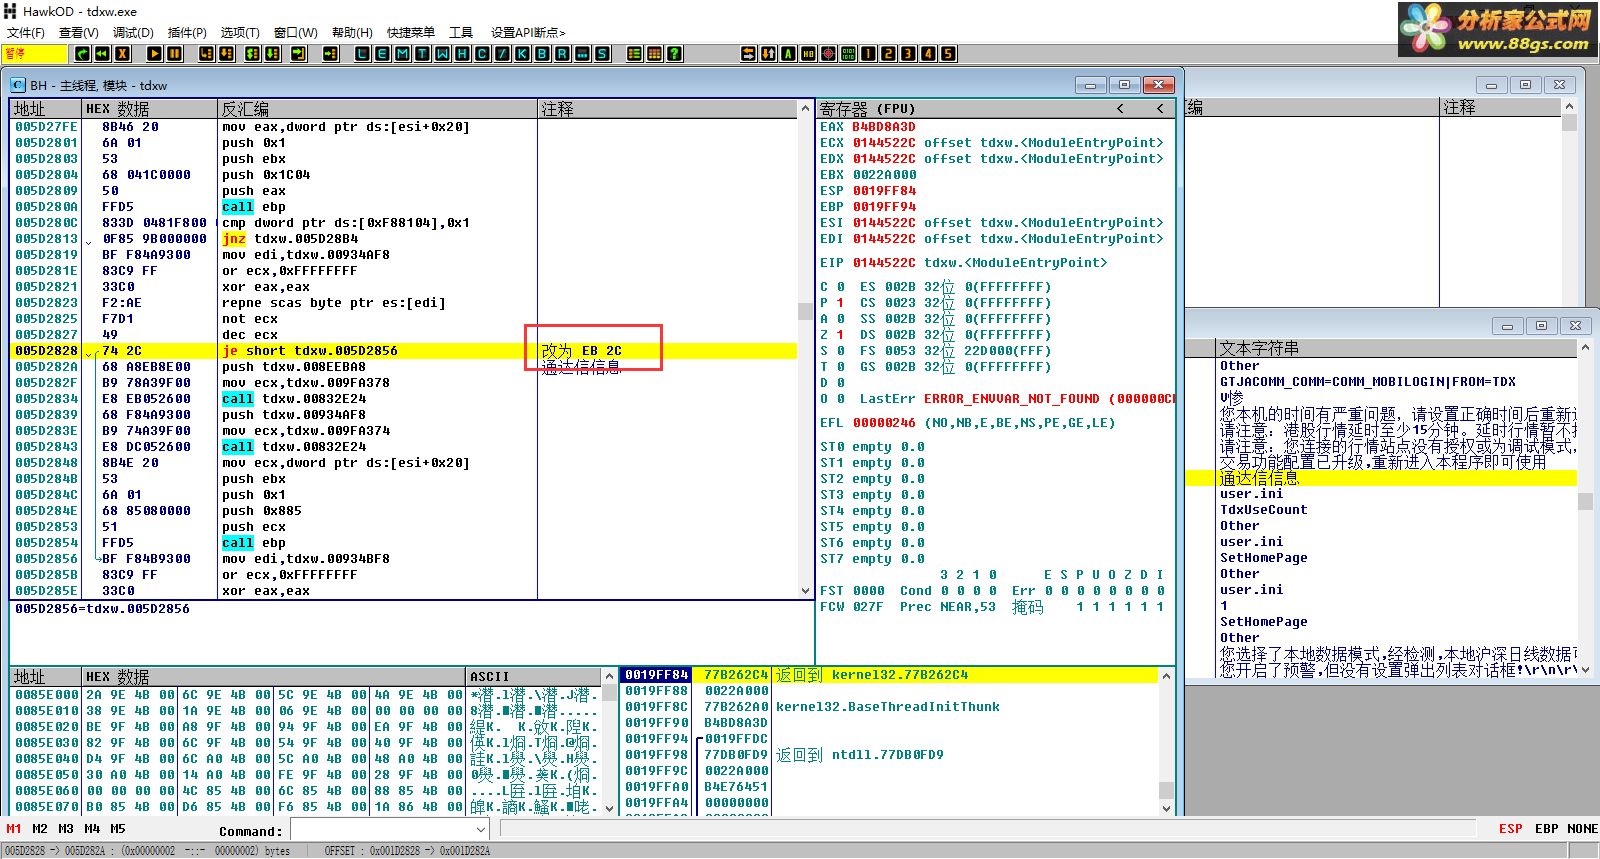Open Handles window (H icon)

[462, 54]
